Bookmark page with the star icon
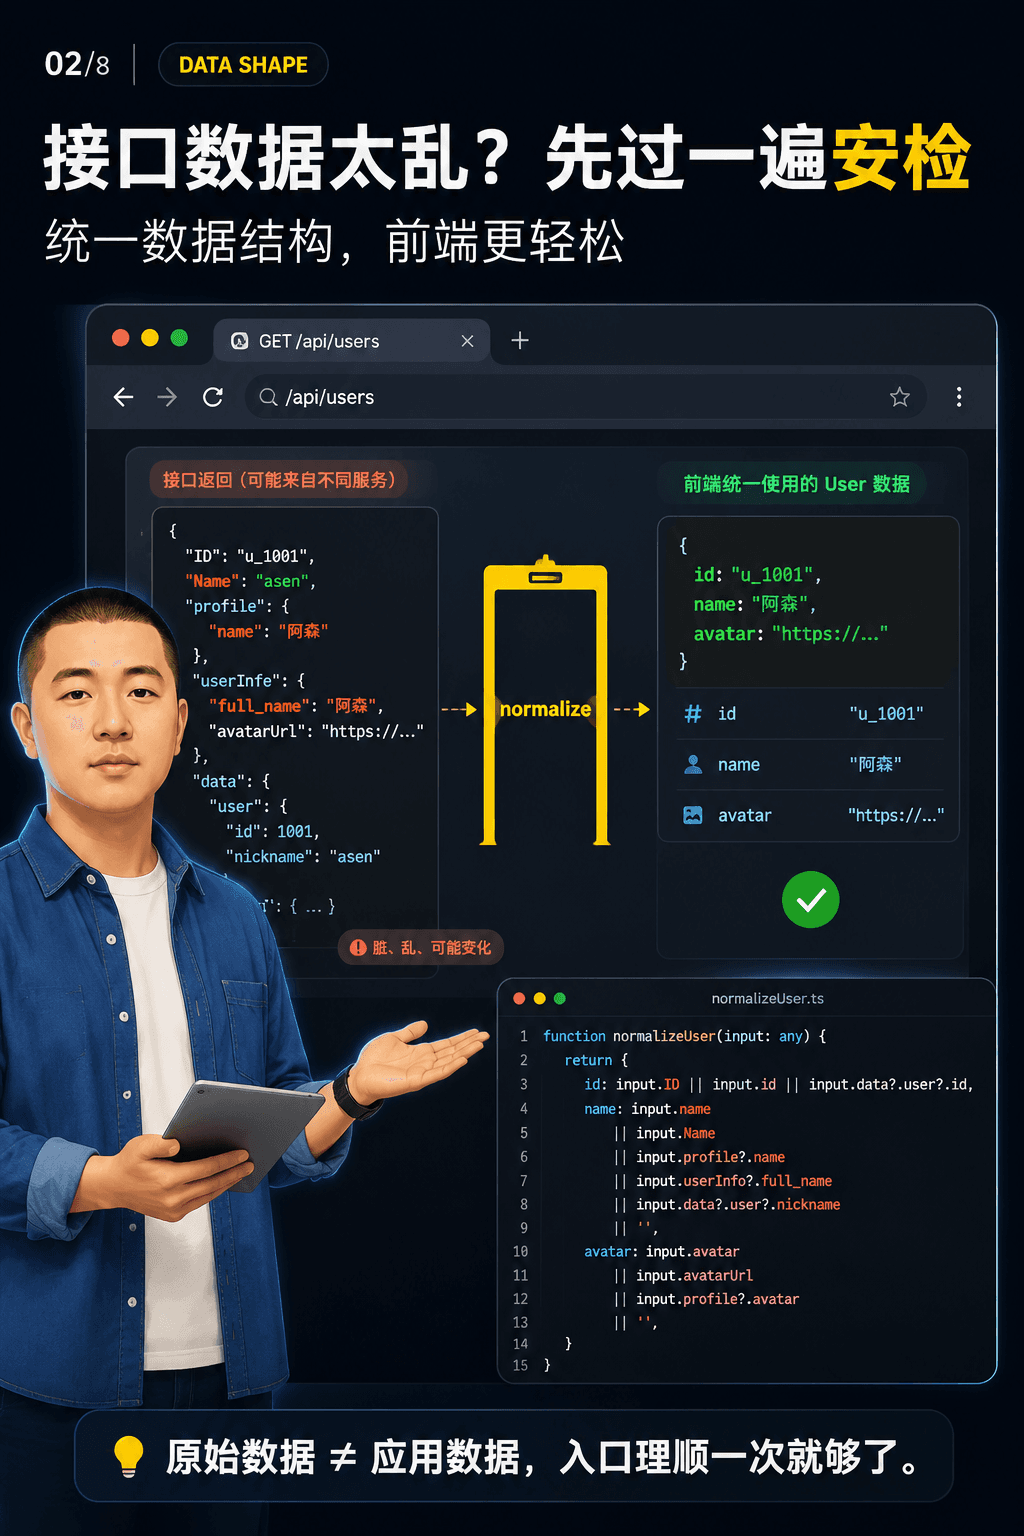The height and width of the screenshot is (1536, 1024). pyautogui.click(x=900, y=397)
